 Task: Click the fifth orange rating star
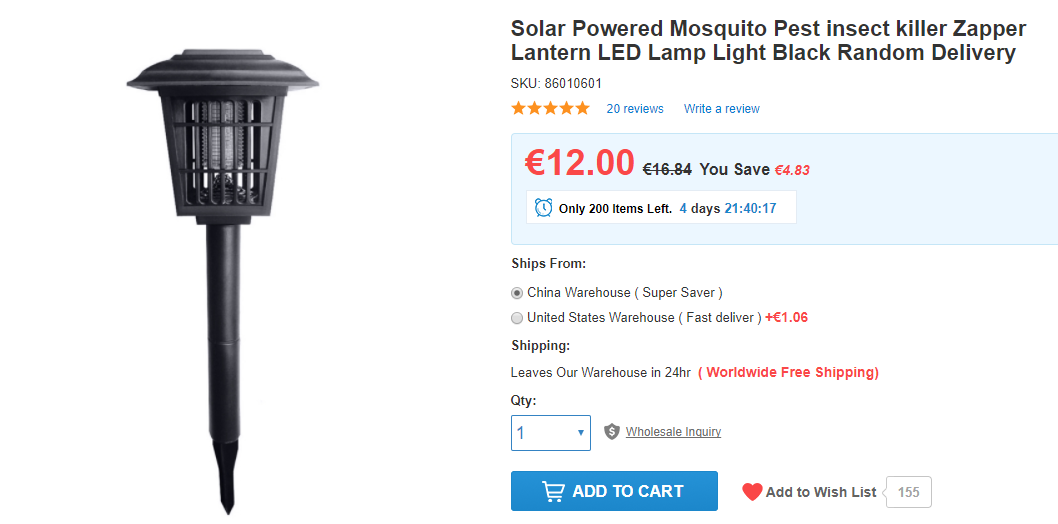(x=583, y=108)
